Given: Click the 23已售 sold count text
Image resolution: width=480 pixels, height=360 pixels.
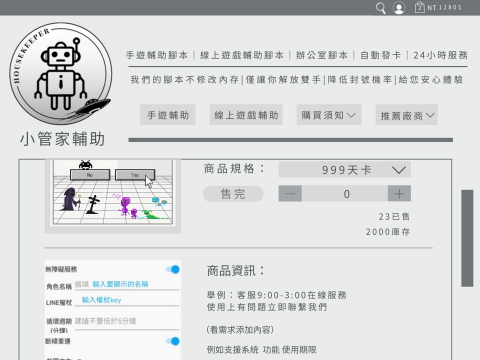Looking at the screenshot, I should (x=394, y=217).
